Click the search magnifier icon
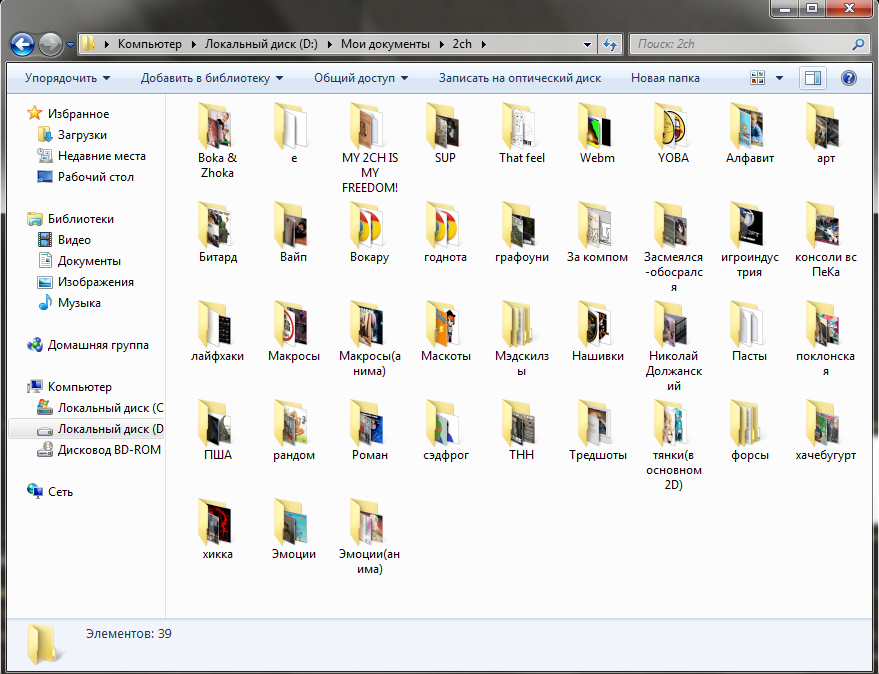 click(x=858, y=44)
